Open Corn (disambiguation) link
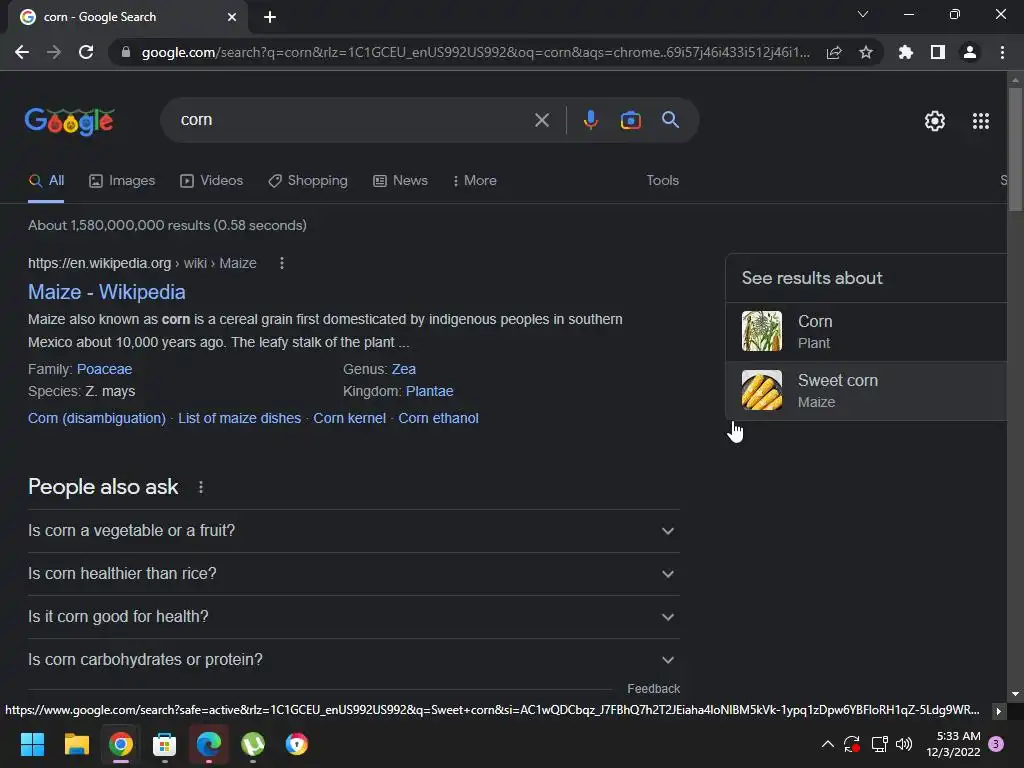The width and height of the screenshot is (1024, 768). [97, 418]
